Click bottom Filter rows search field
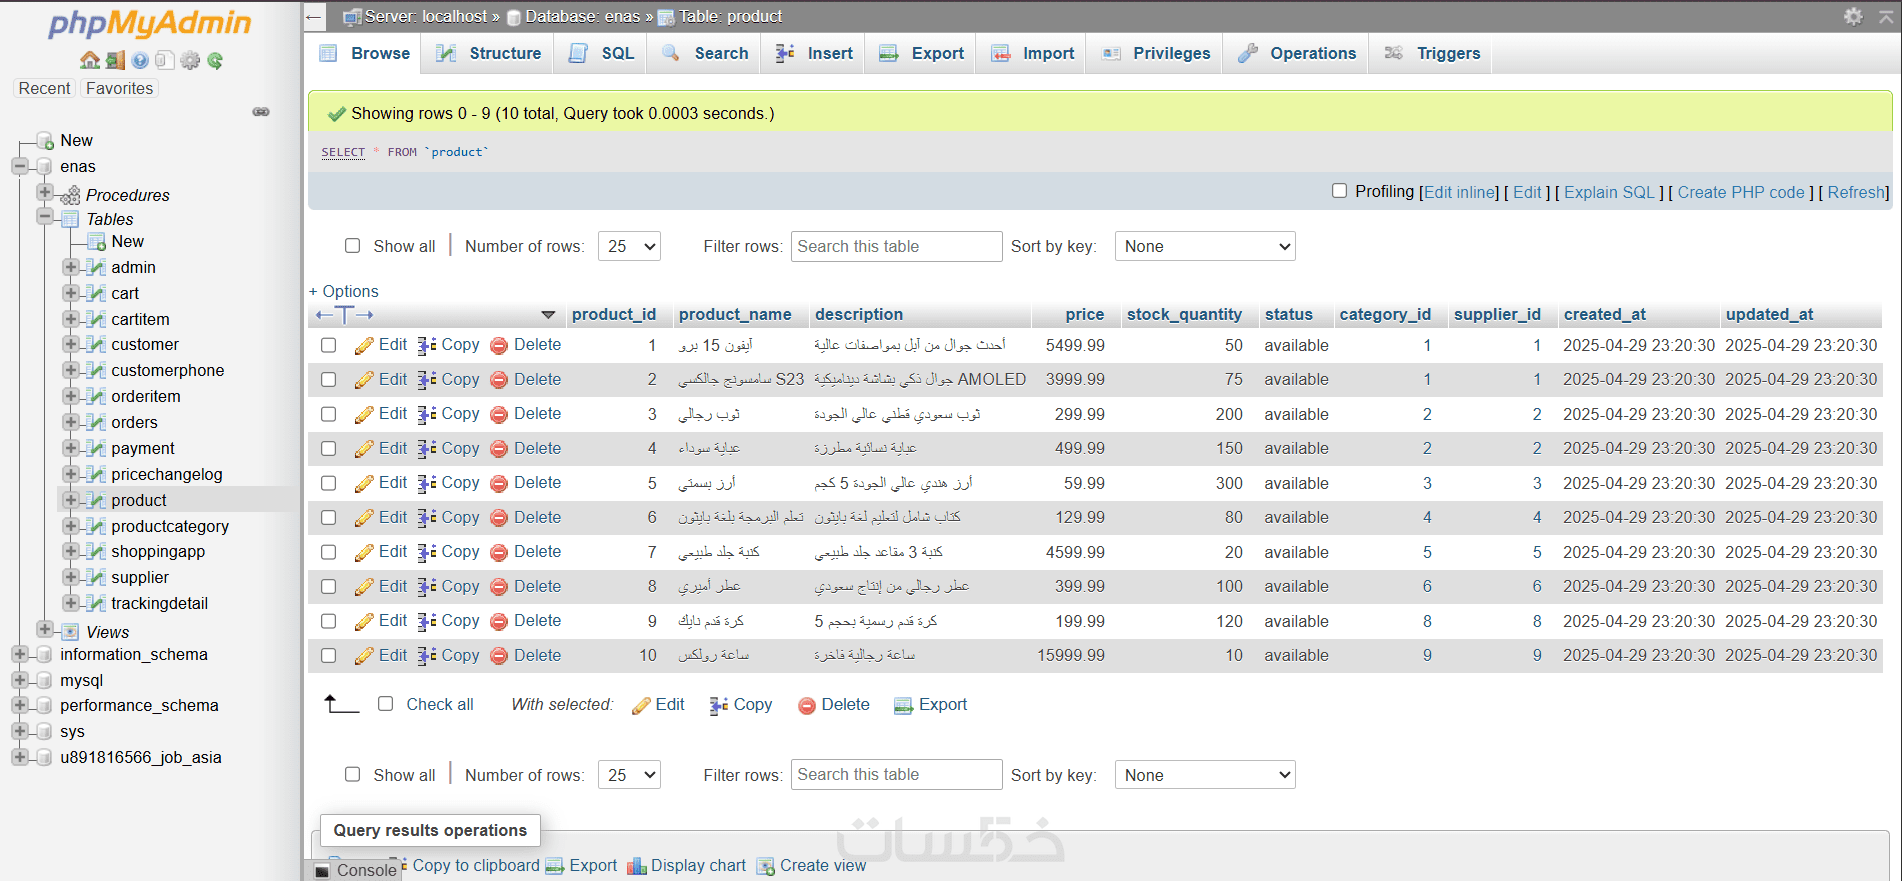Screen dimensions: 1902x881 897,774
